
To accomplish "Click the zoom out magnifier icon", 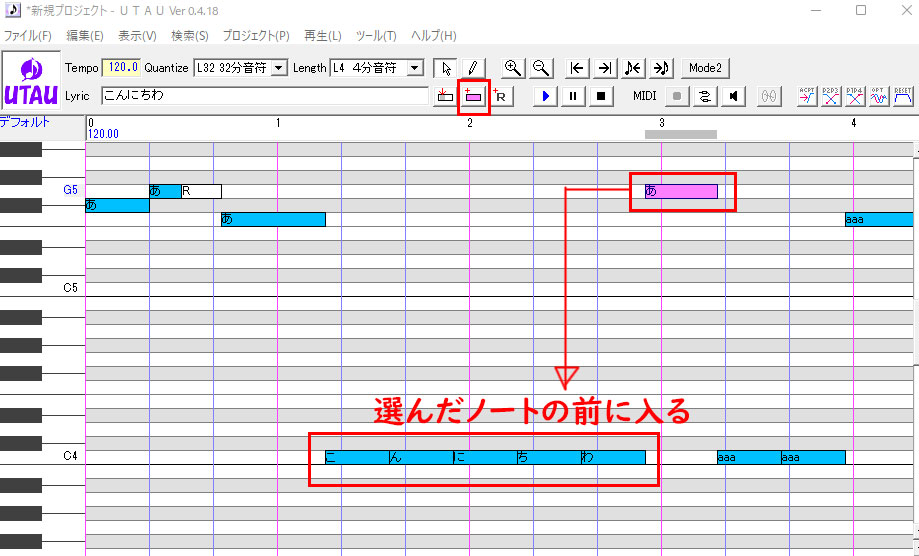I will tap(541, 68).
